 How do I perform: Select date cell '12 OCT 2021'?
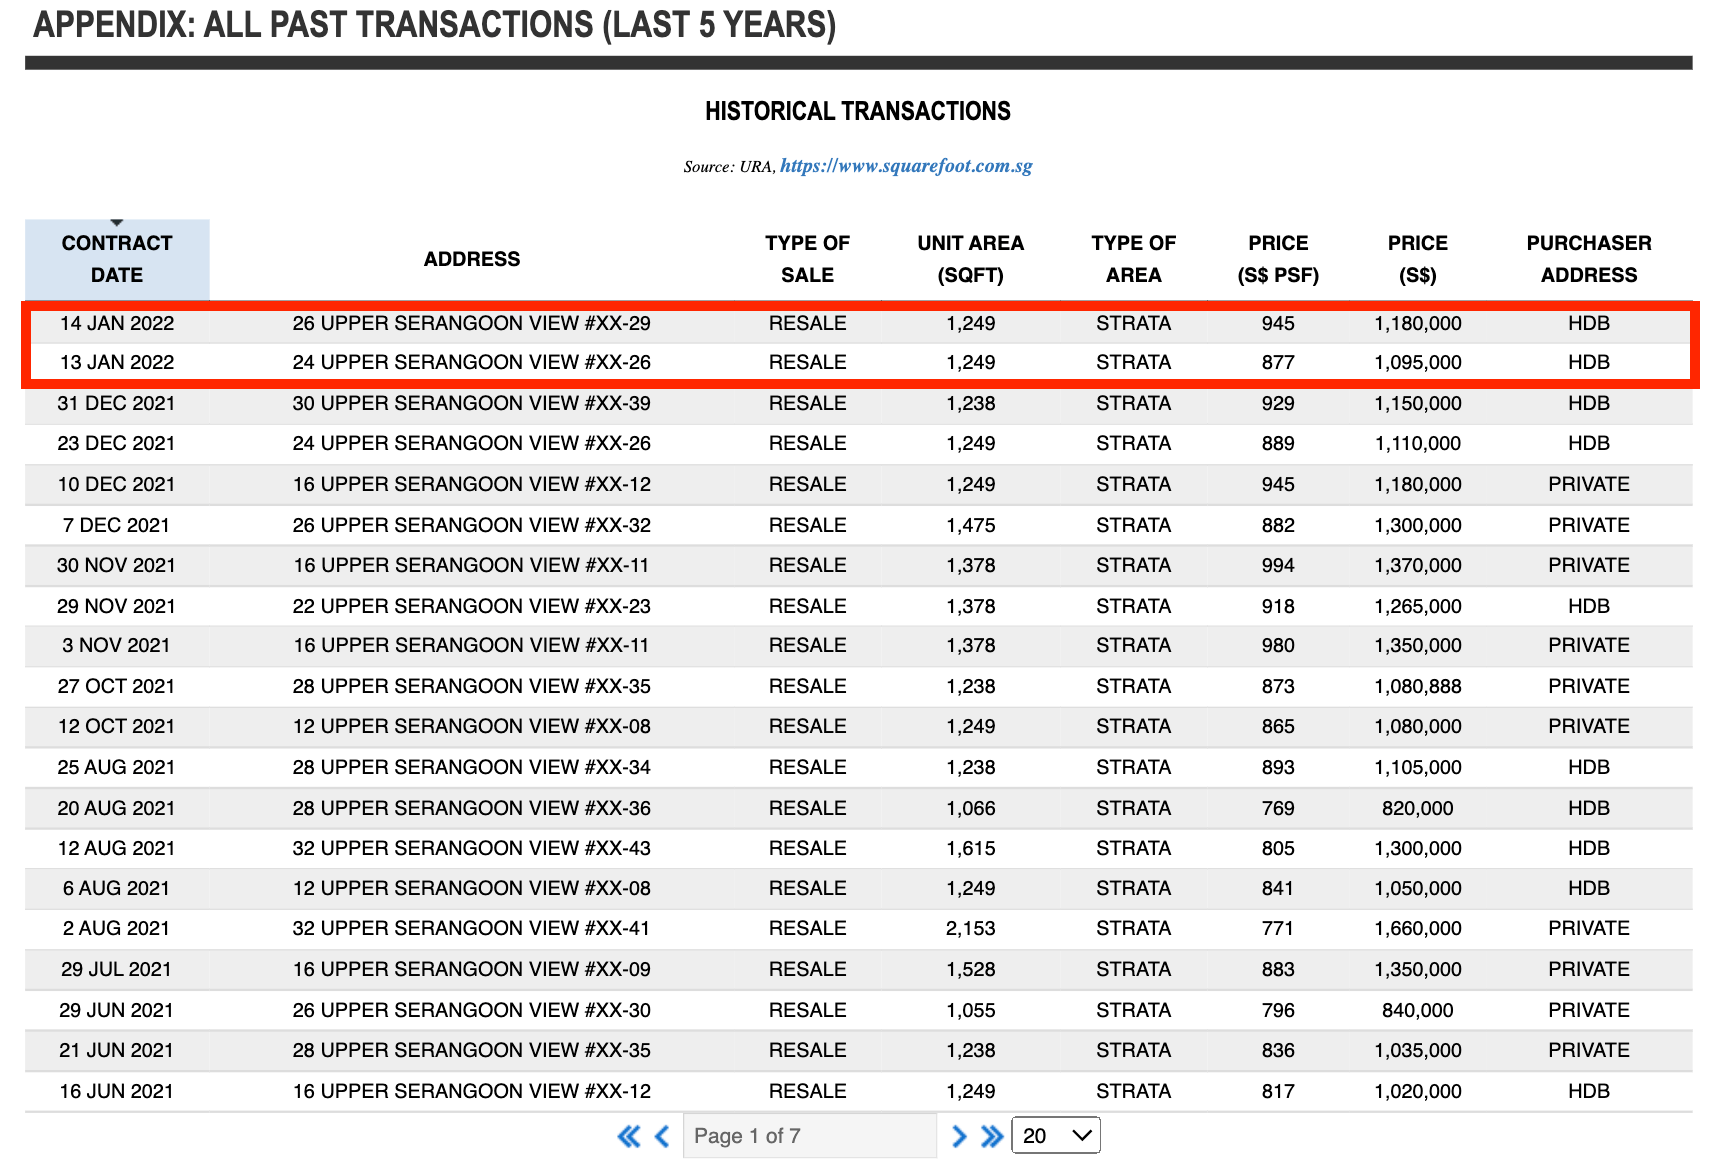tap(117, 726)
